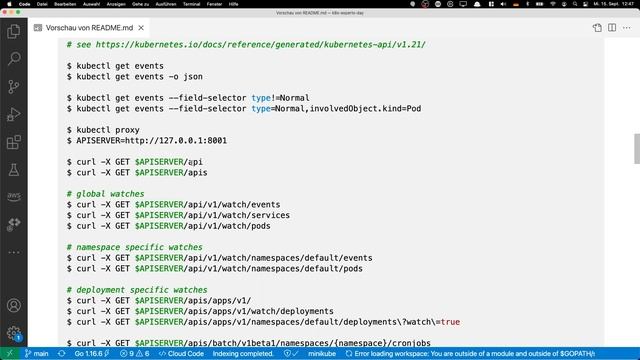The width and height of the screenshot is (640, 360).
Task: Click the '# global watches' comment
Action: 105,194
